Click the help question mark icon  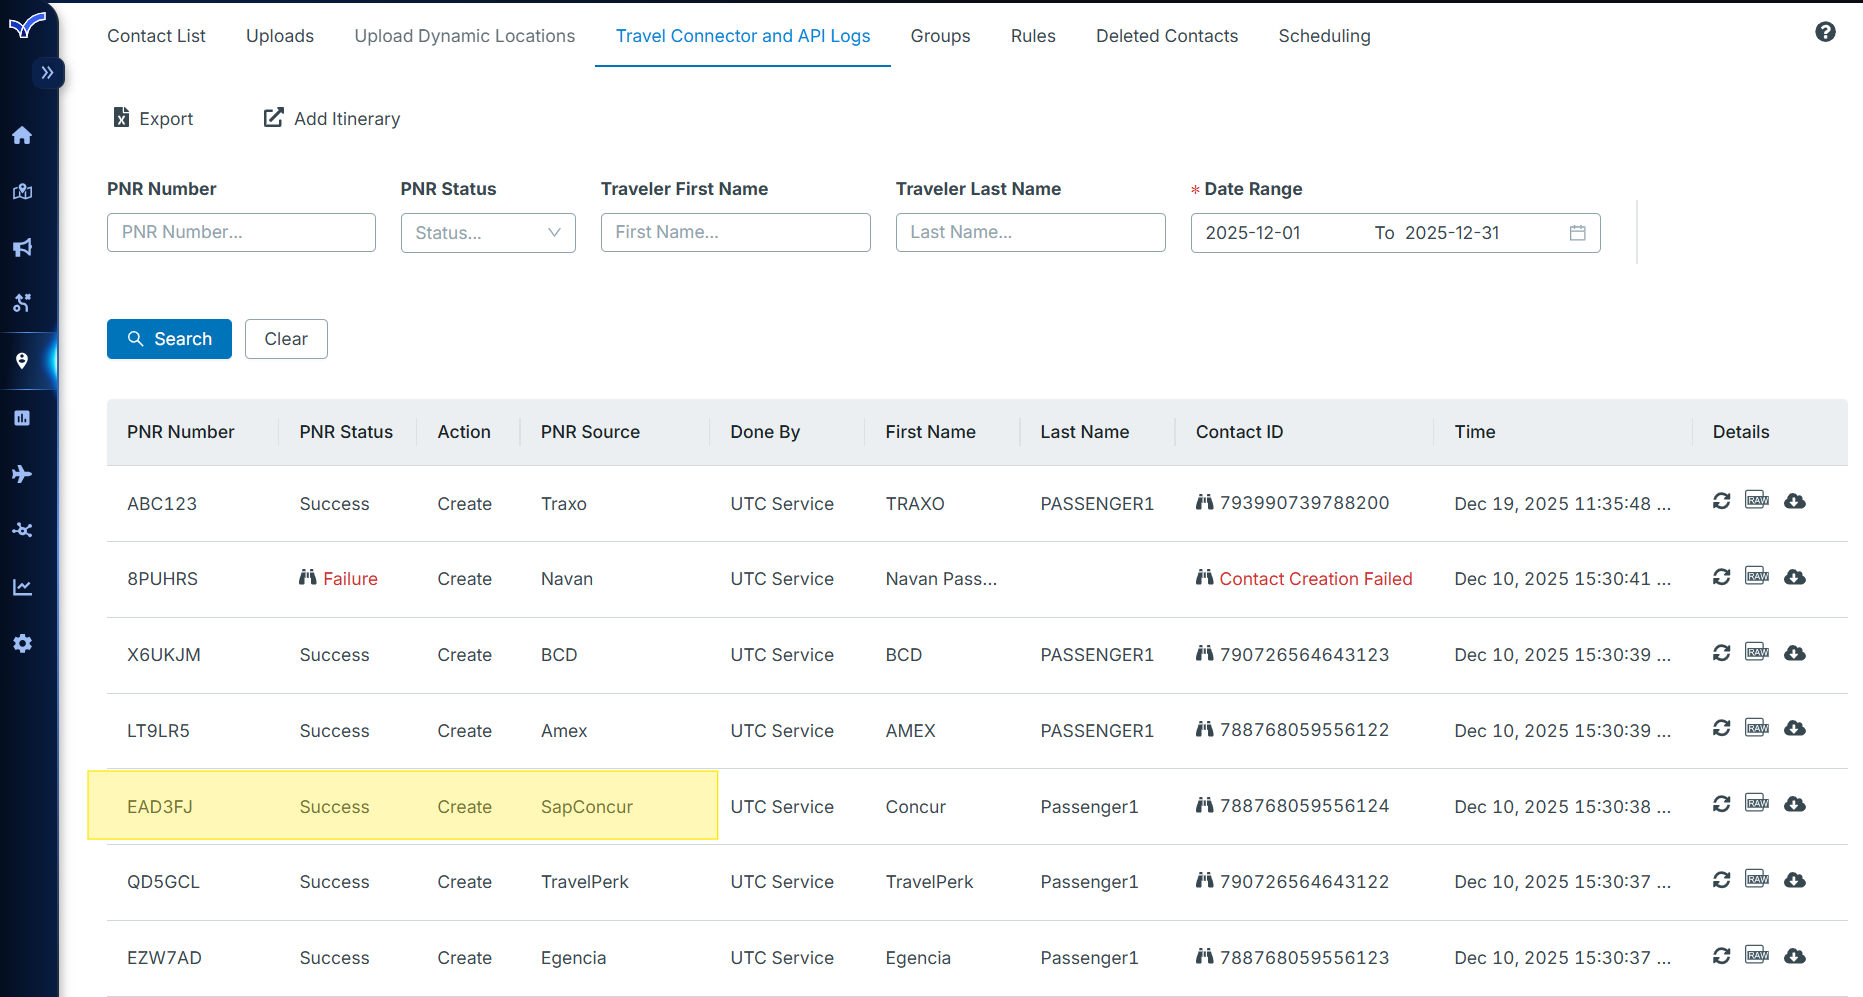(1825, 32)
